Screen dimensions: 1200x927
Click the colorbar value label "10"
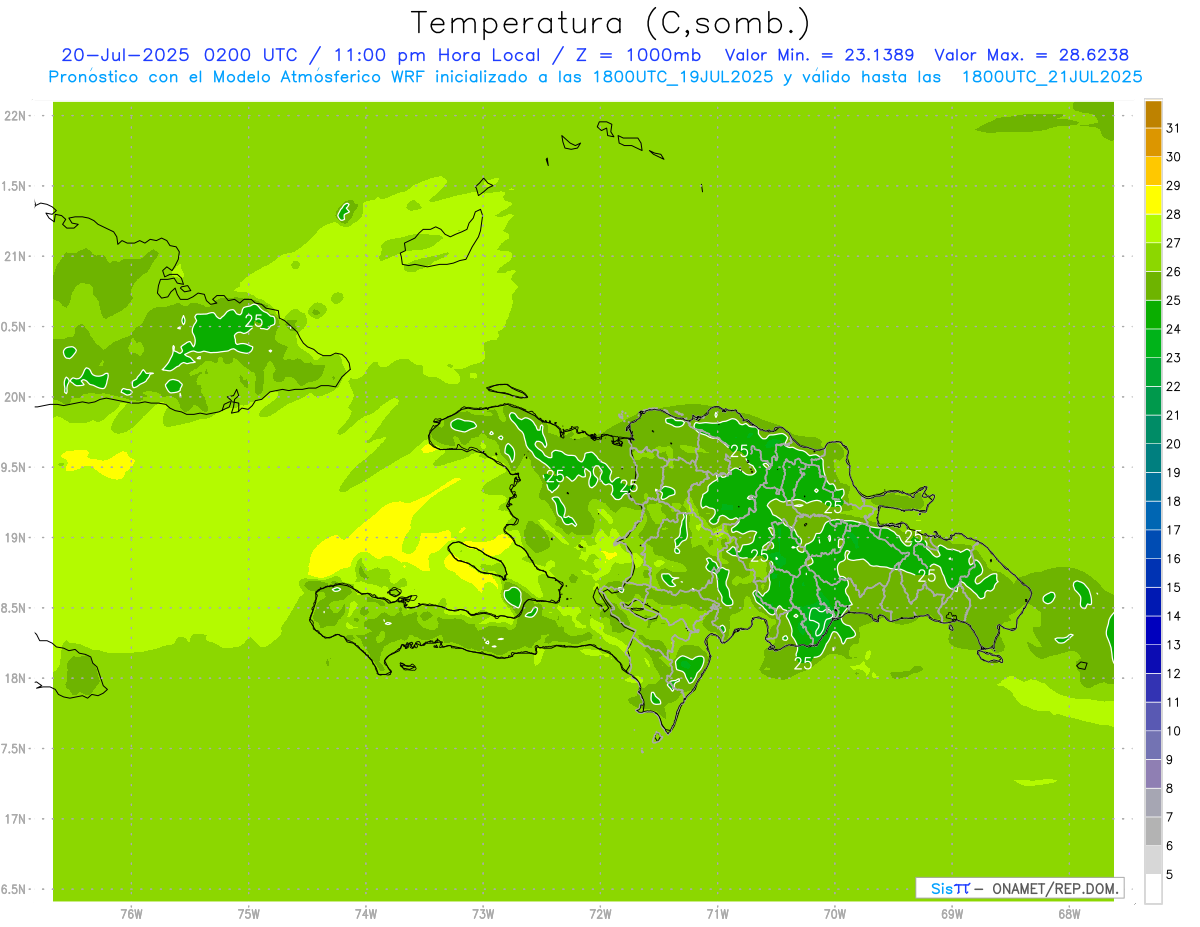1173,731
